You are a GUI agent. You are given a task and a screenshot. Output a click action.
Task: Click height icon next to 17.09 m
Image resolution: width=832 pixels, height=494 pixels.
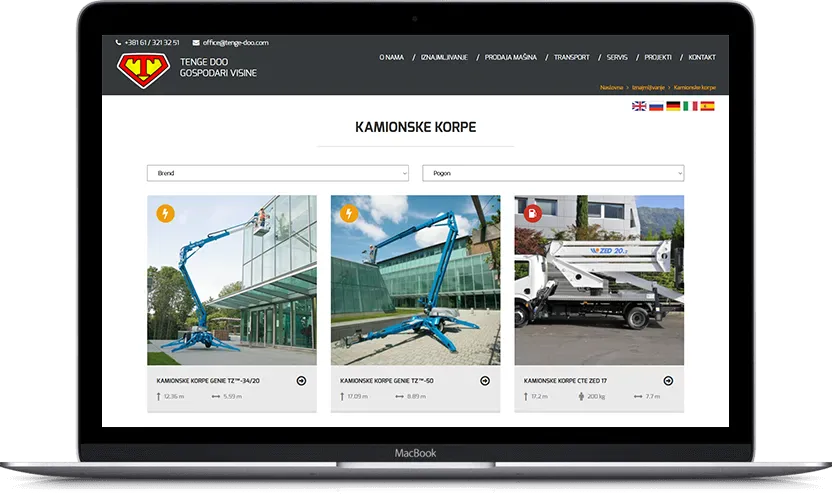[342, 396]
